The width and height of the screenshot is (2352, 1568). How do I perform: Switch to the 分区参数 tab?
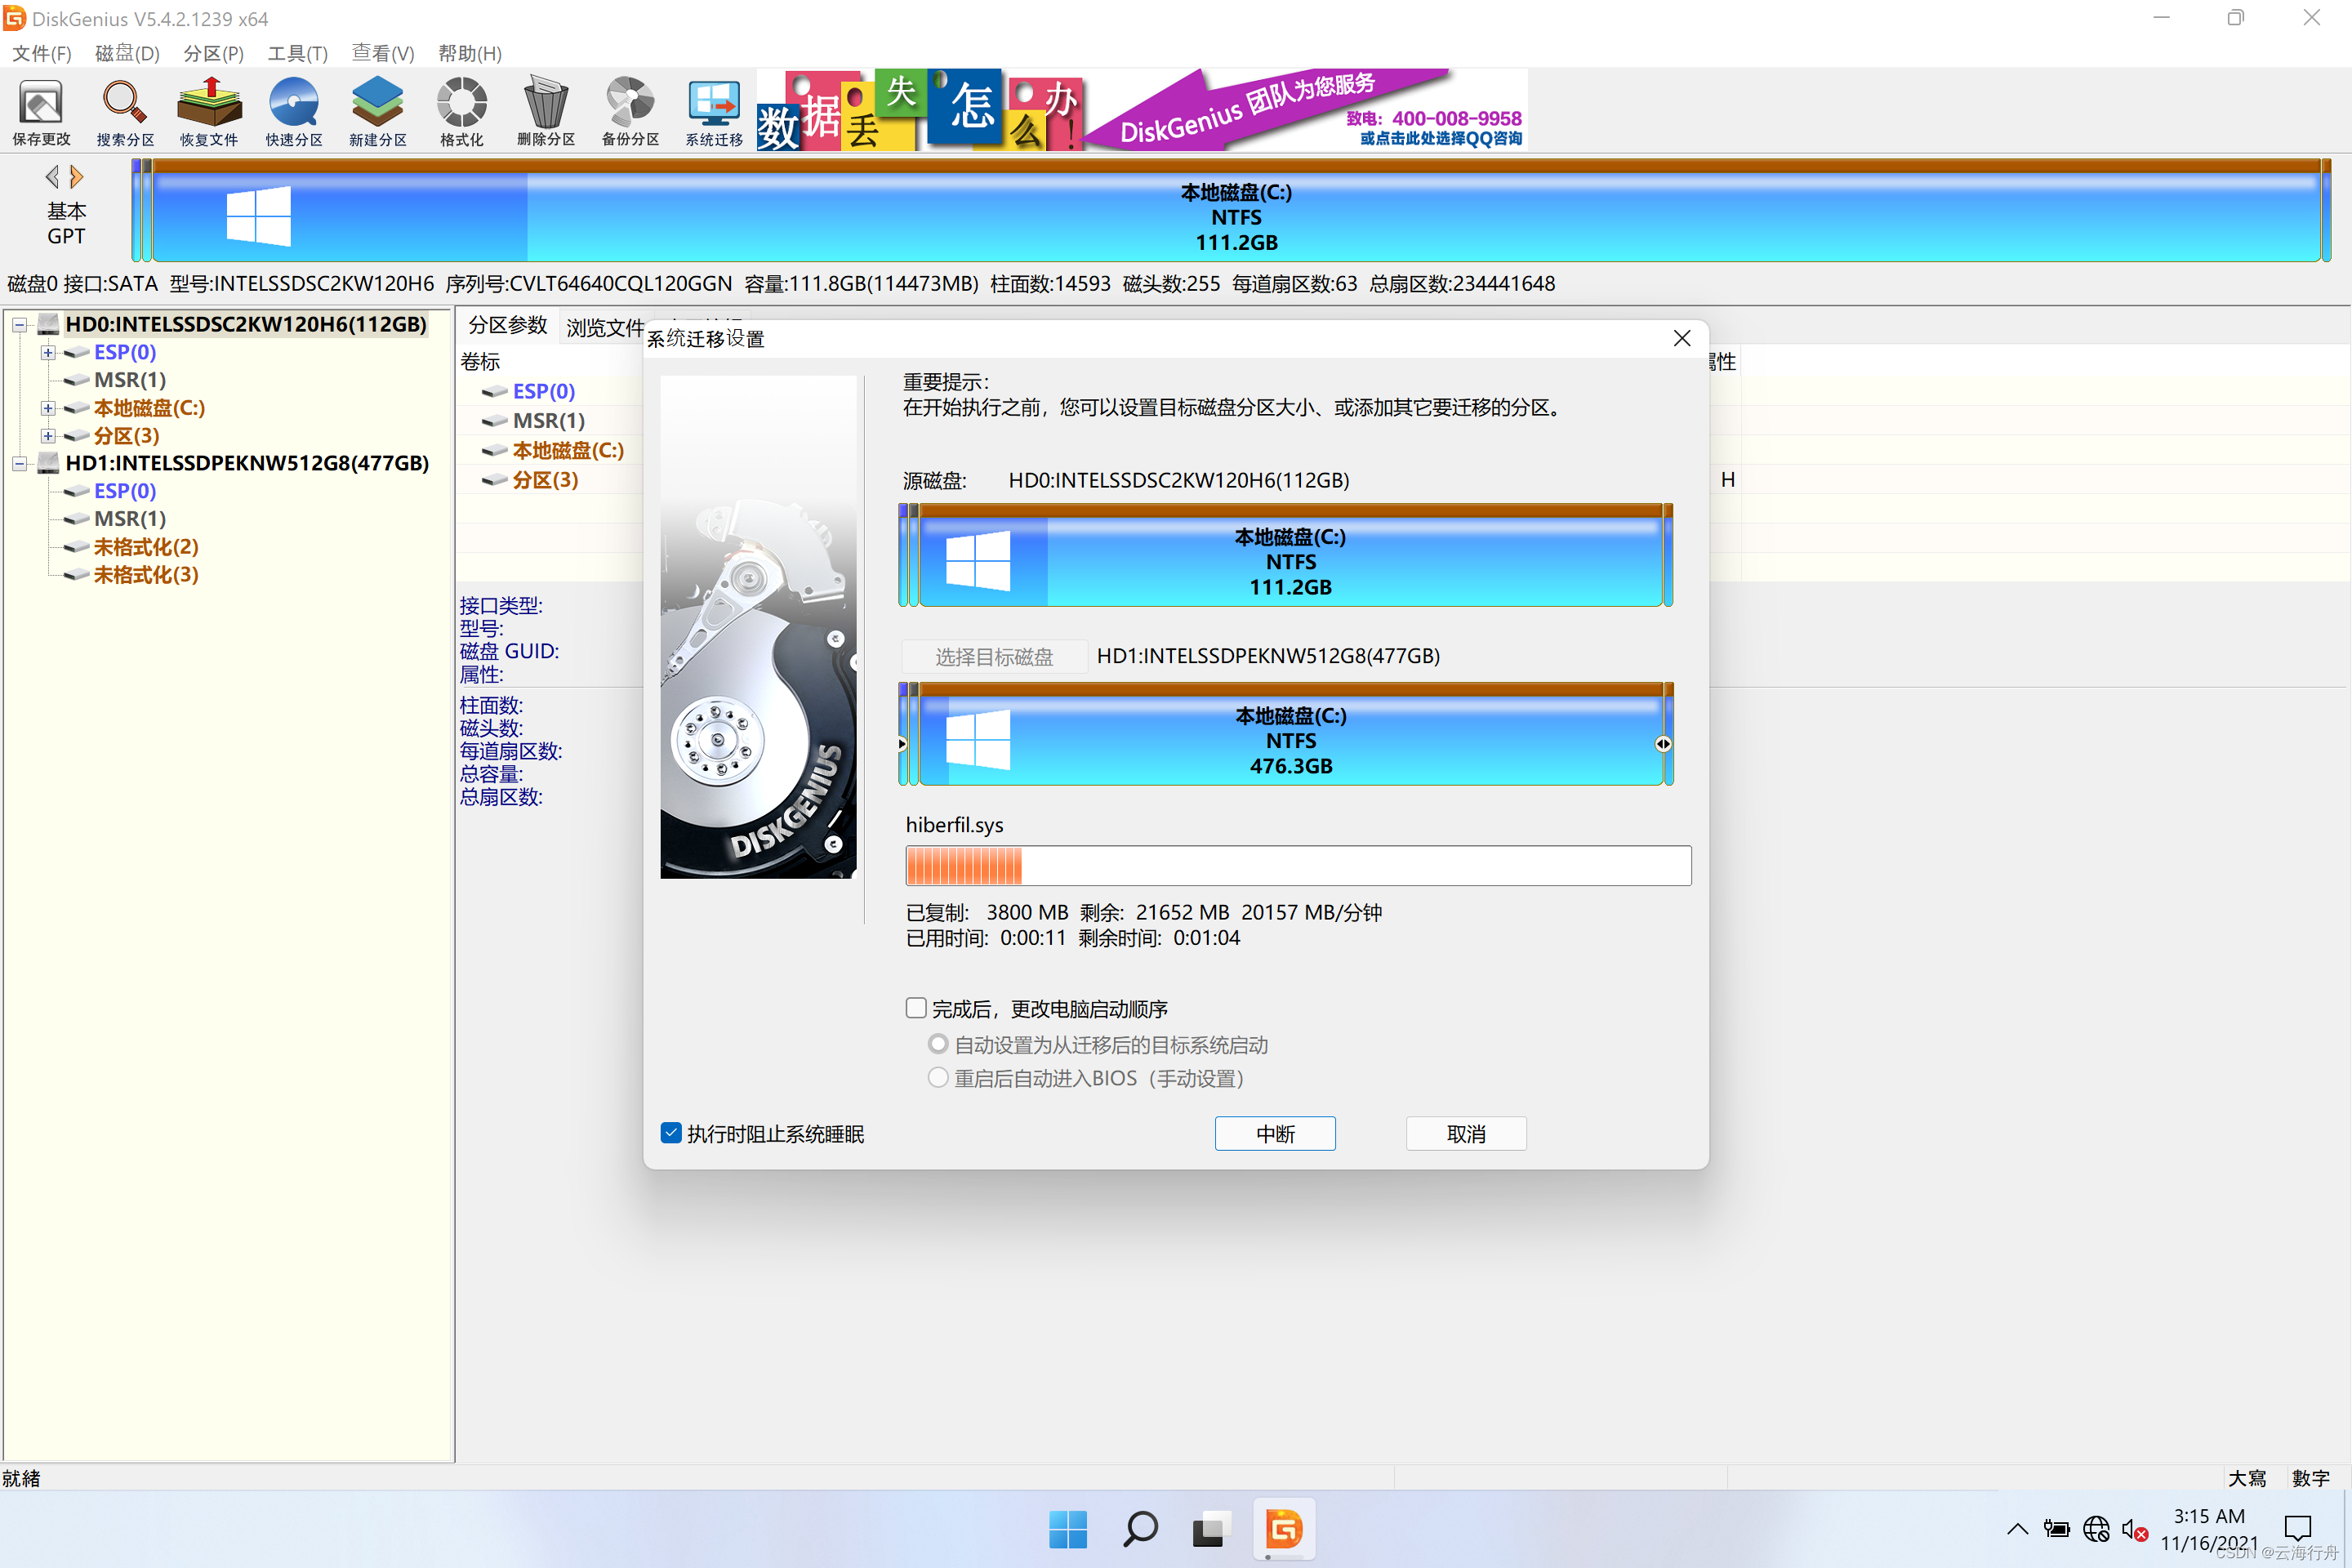point(507,326)
